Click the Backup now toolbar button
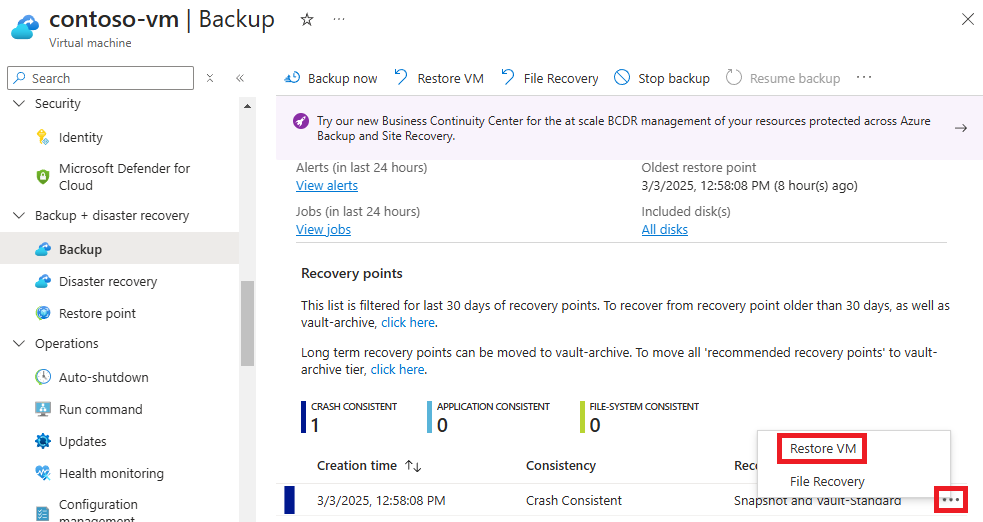The image size is (983, 522). pos(330,78)
